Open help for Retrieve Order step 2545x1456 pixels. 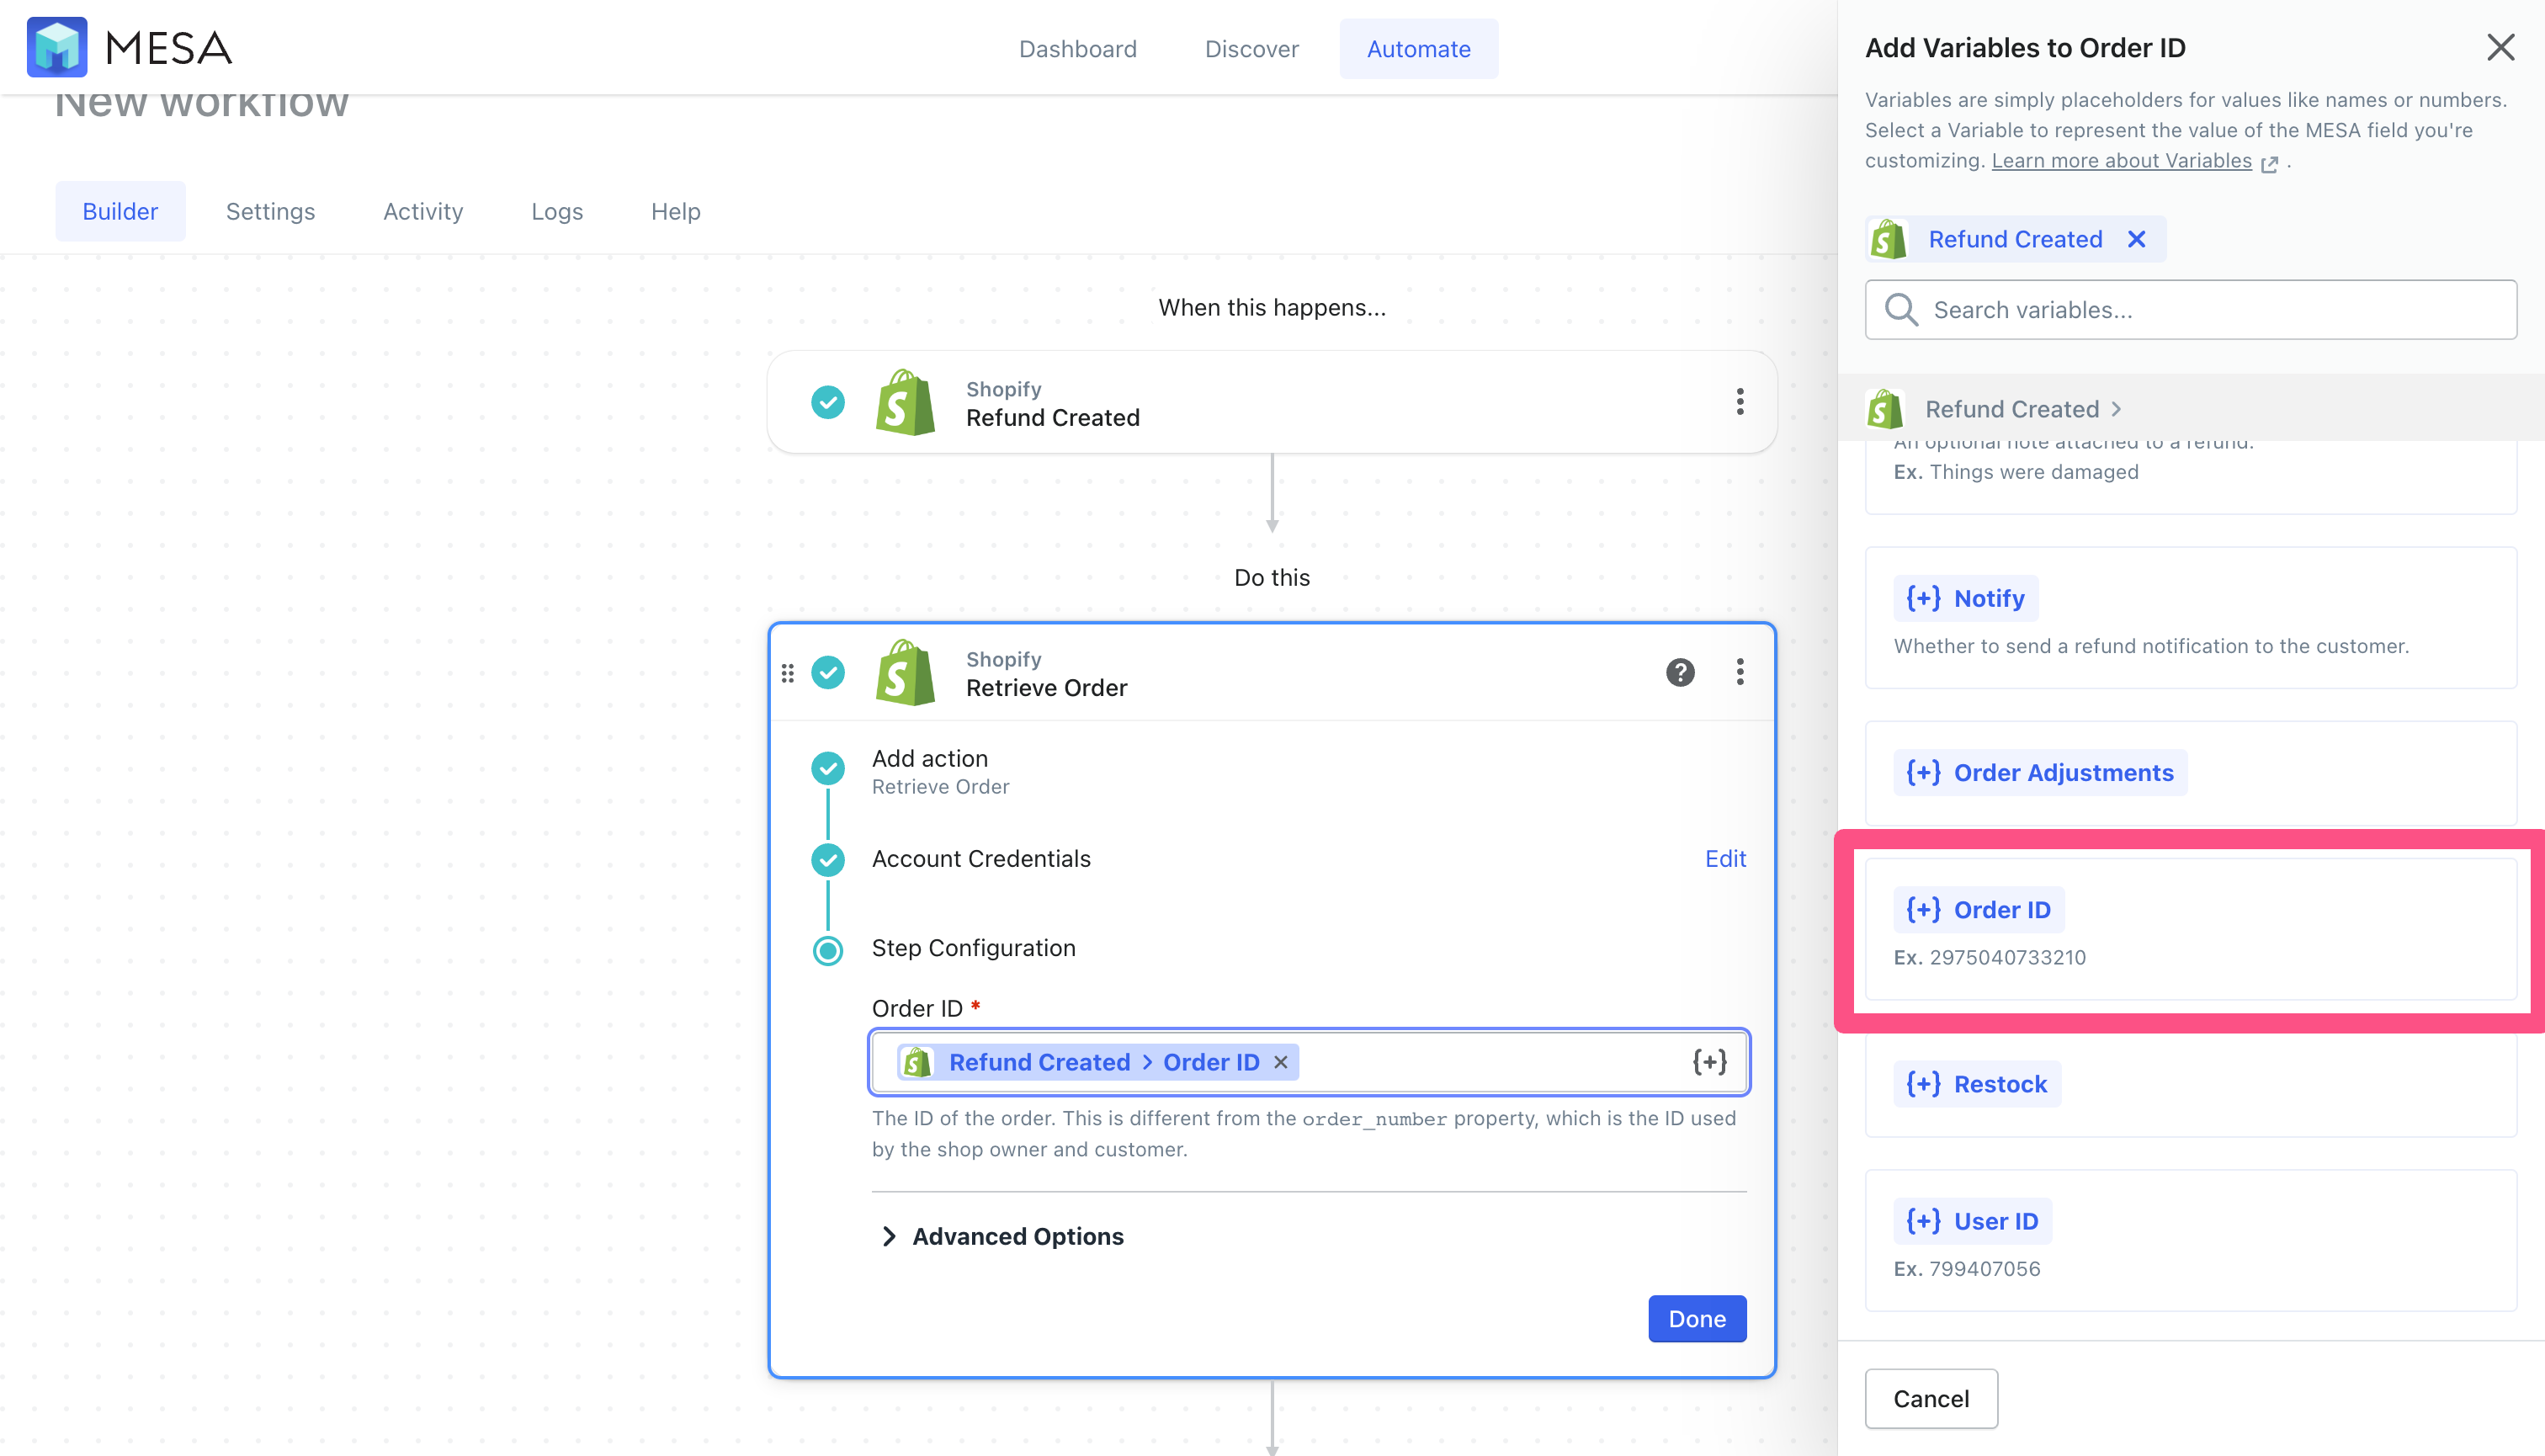[x=1680, y=672]
